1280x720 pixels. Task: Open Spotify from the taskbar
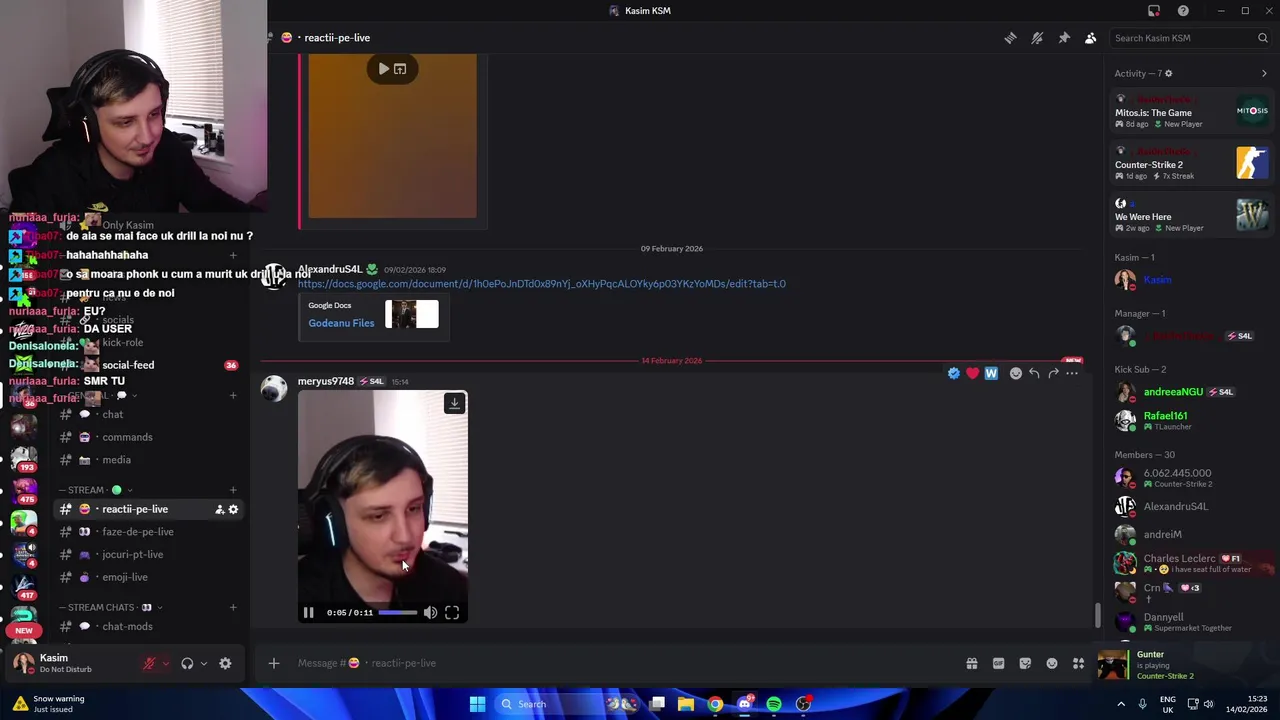click(774, 704)
